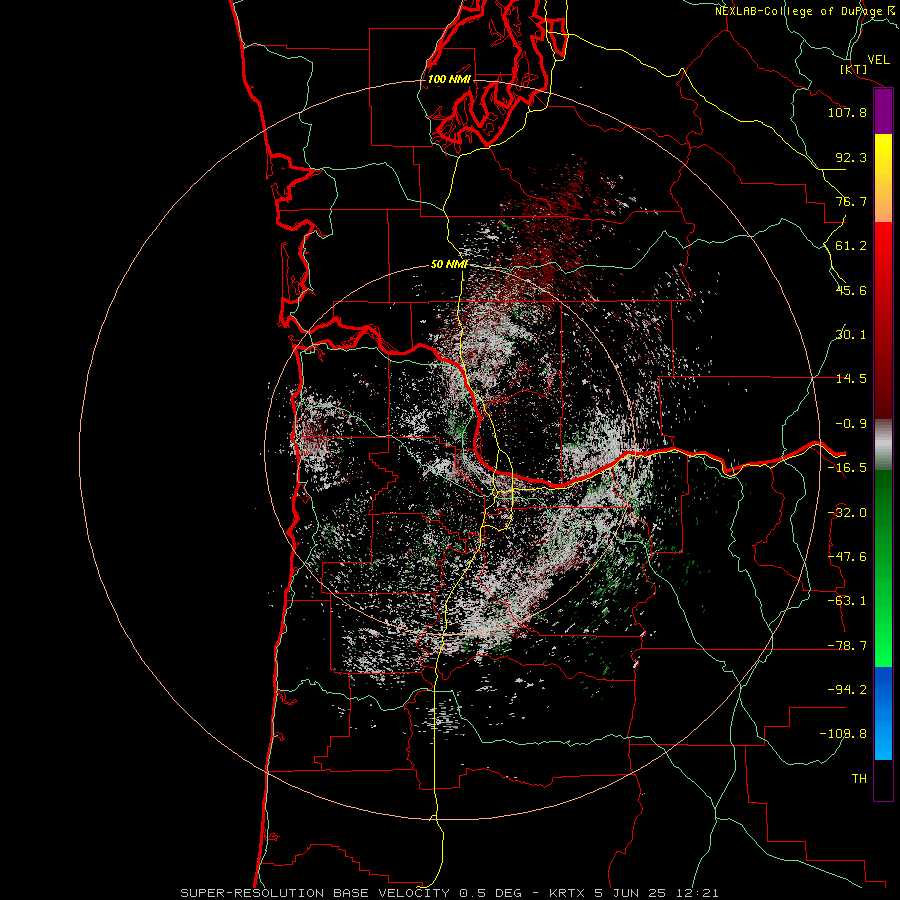Click the -63.1 legend value
The height and width of the screenshot is (900, 900).
[x=847, y=601]
